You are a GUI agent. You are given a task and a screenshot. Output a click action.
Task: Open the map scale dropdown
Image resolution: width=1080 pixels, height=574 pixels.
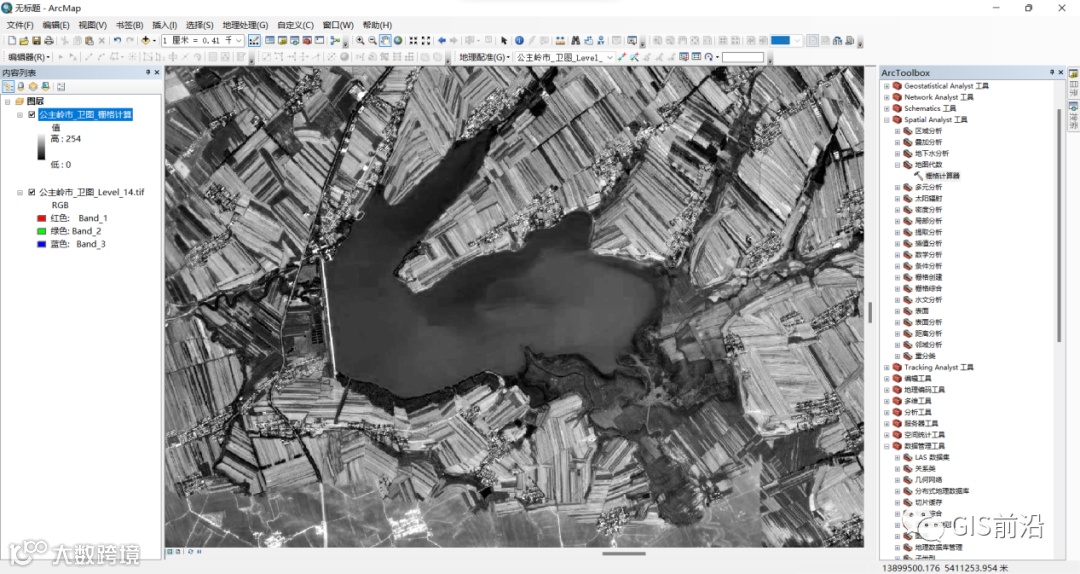click(x=239, y=41)
